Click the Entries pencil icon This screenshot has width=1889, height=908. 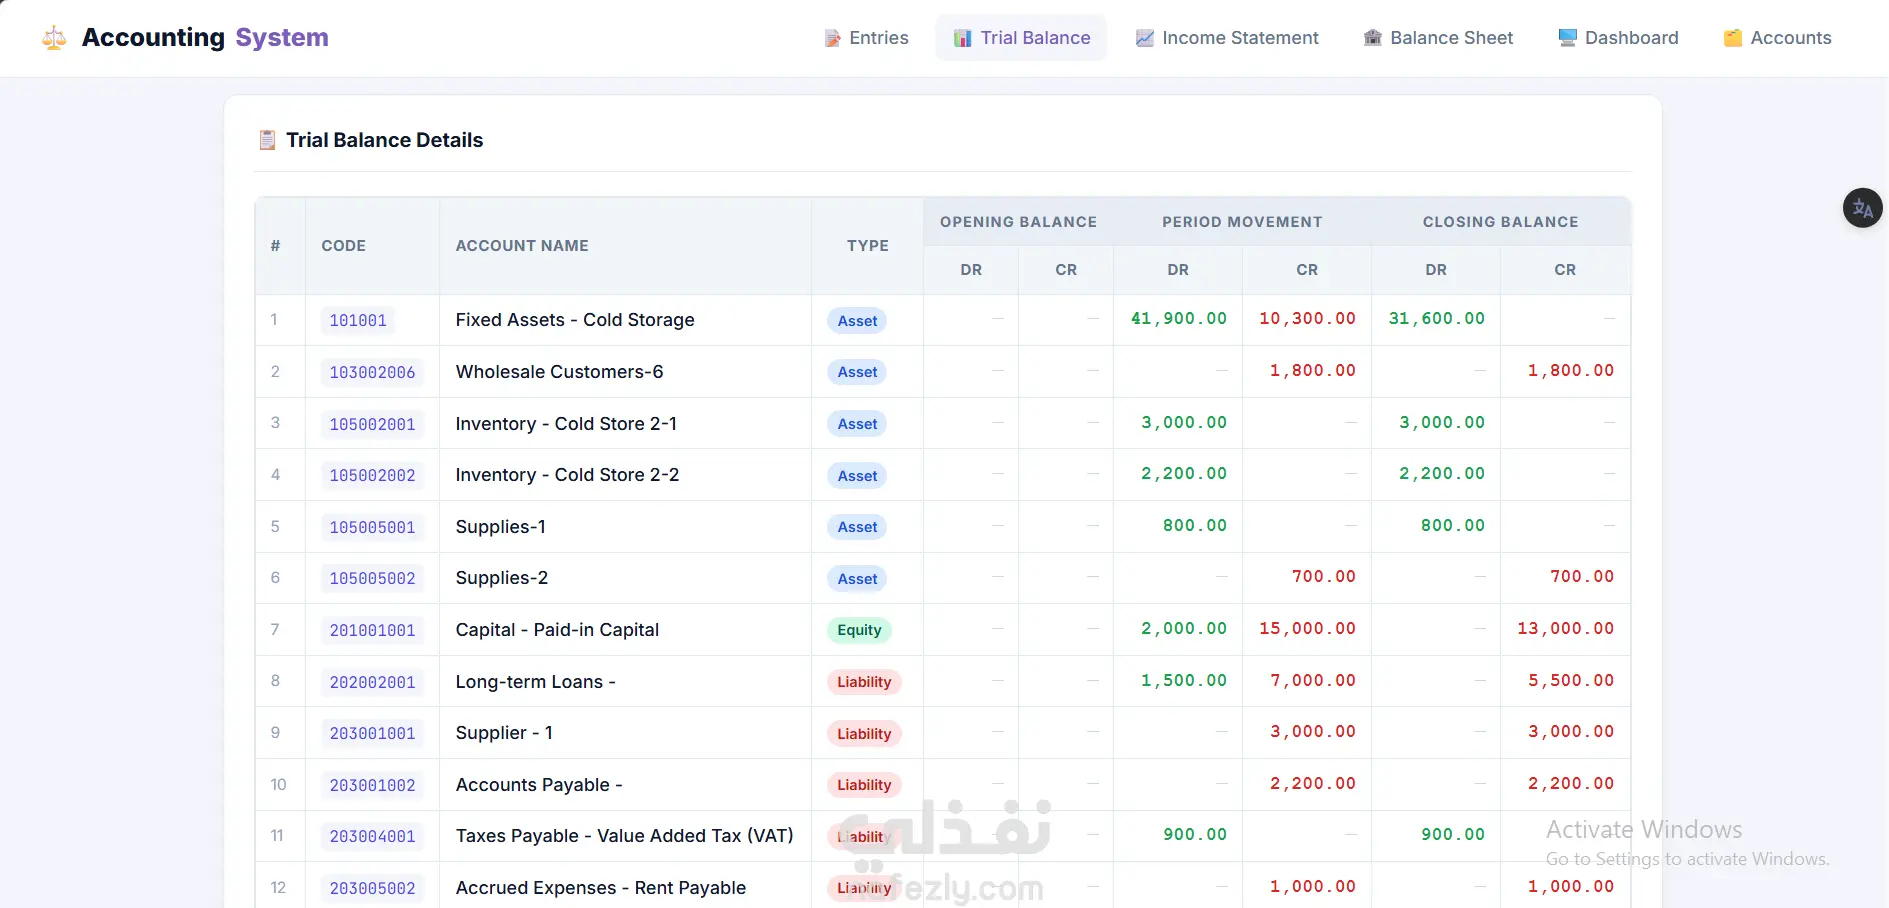click(x=832, y=38)
